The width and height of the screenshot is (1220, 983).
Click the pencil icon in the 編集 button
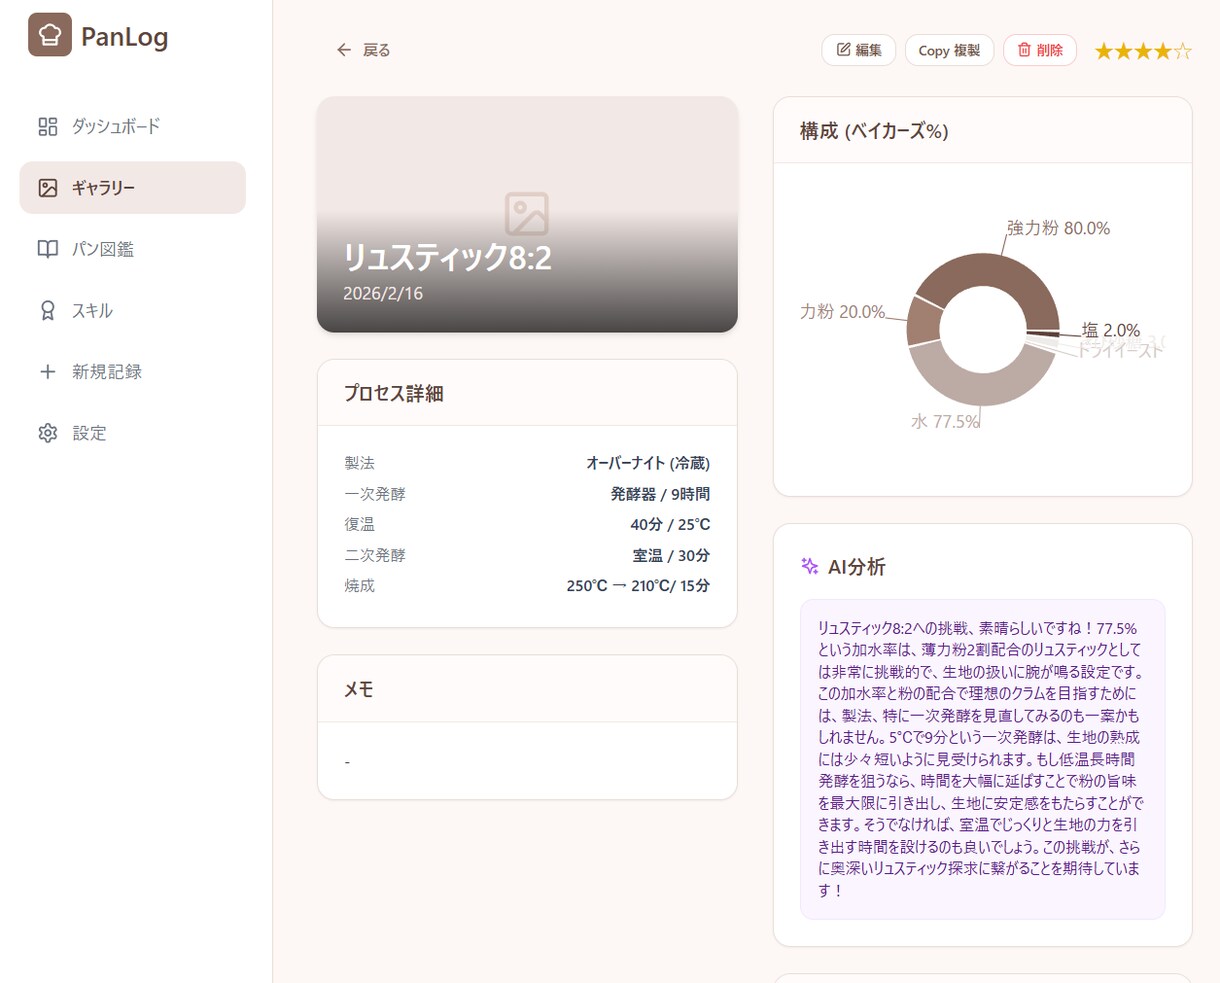coord(843,50)
